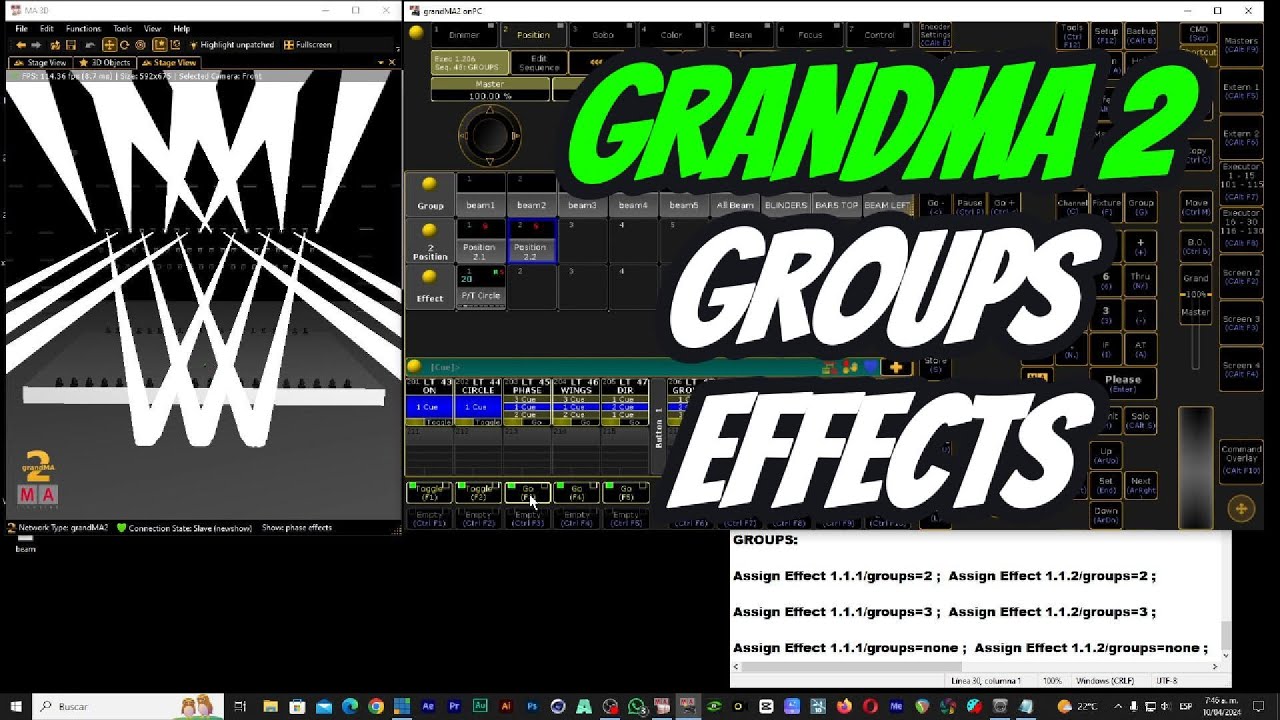Viewport: 1280px width, 720px height.
Task: Click the Next (ArRight) key
Action: (x=1141, y=484)
